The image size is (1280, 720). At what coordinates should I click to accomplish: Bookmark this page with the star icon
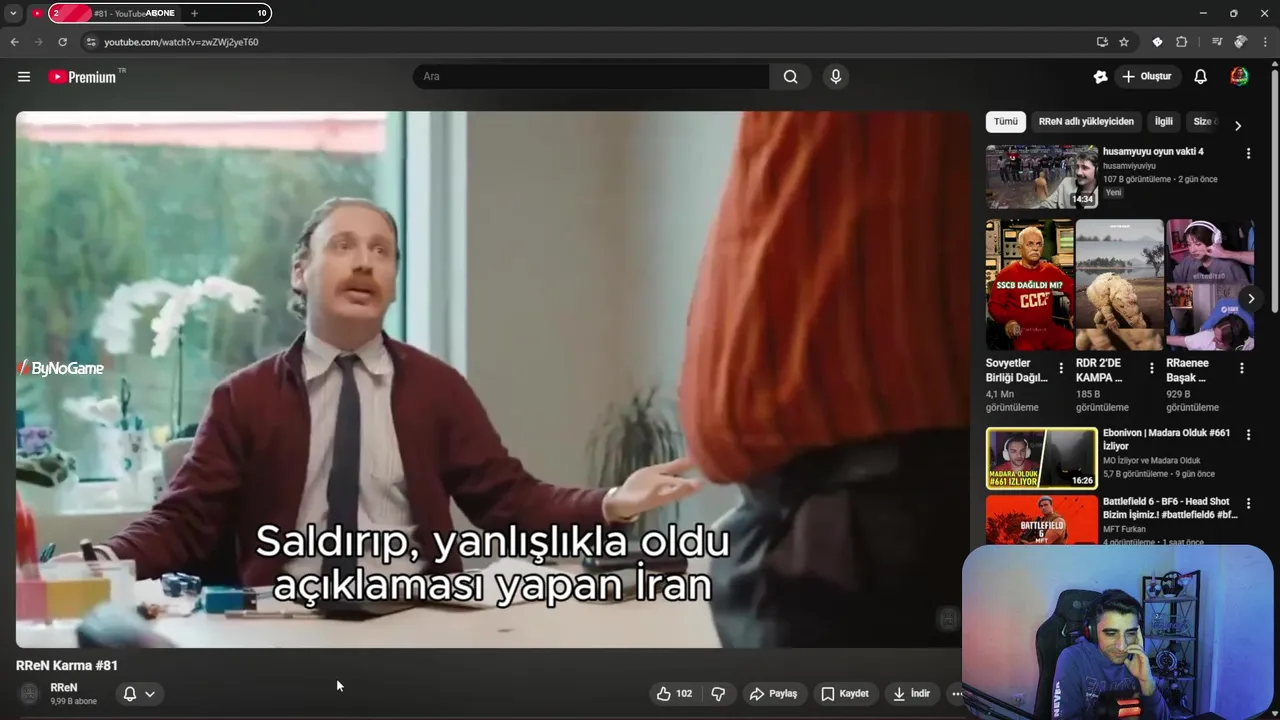1124,42
